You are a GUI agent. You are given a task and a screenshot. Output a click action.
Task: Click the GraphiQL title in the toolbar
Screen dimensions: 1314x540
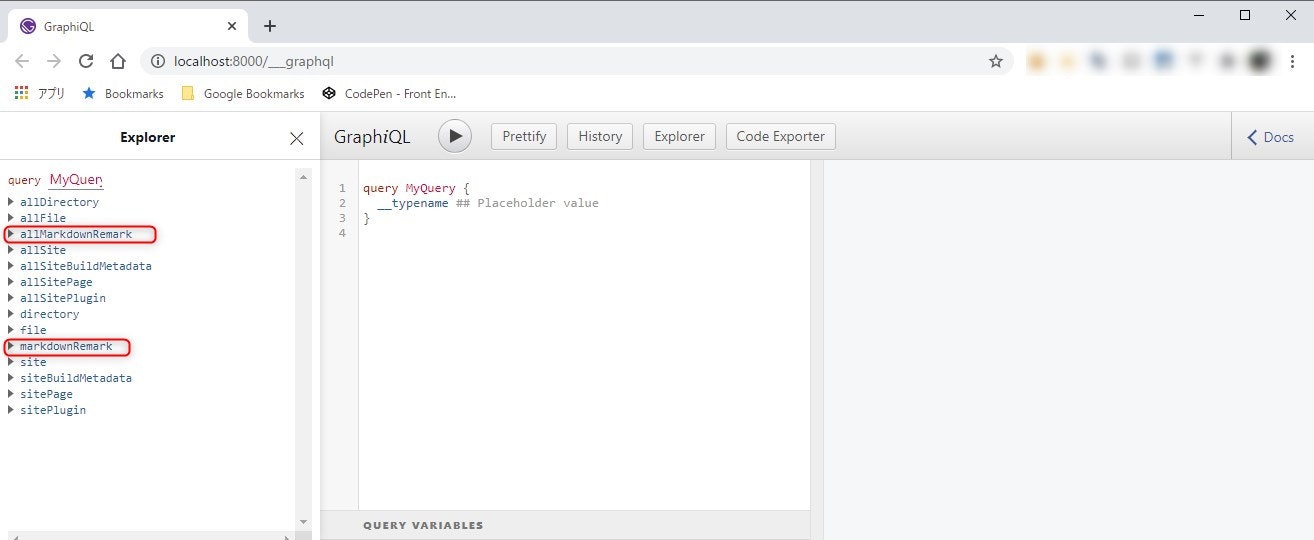click(372, 137)
